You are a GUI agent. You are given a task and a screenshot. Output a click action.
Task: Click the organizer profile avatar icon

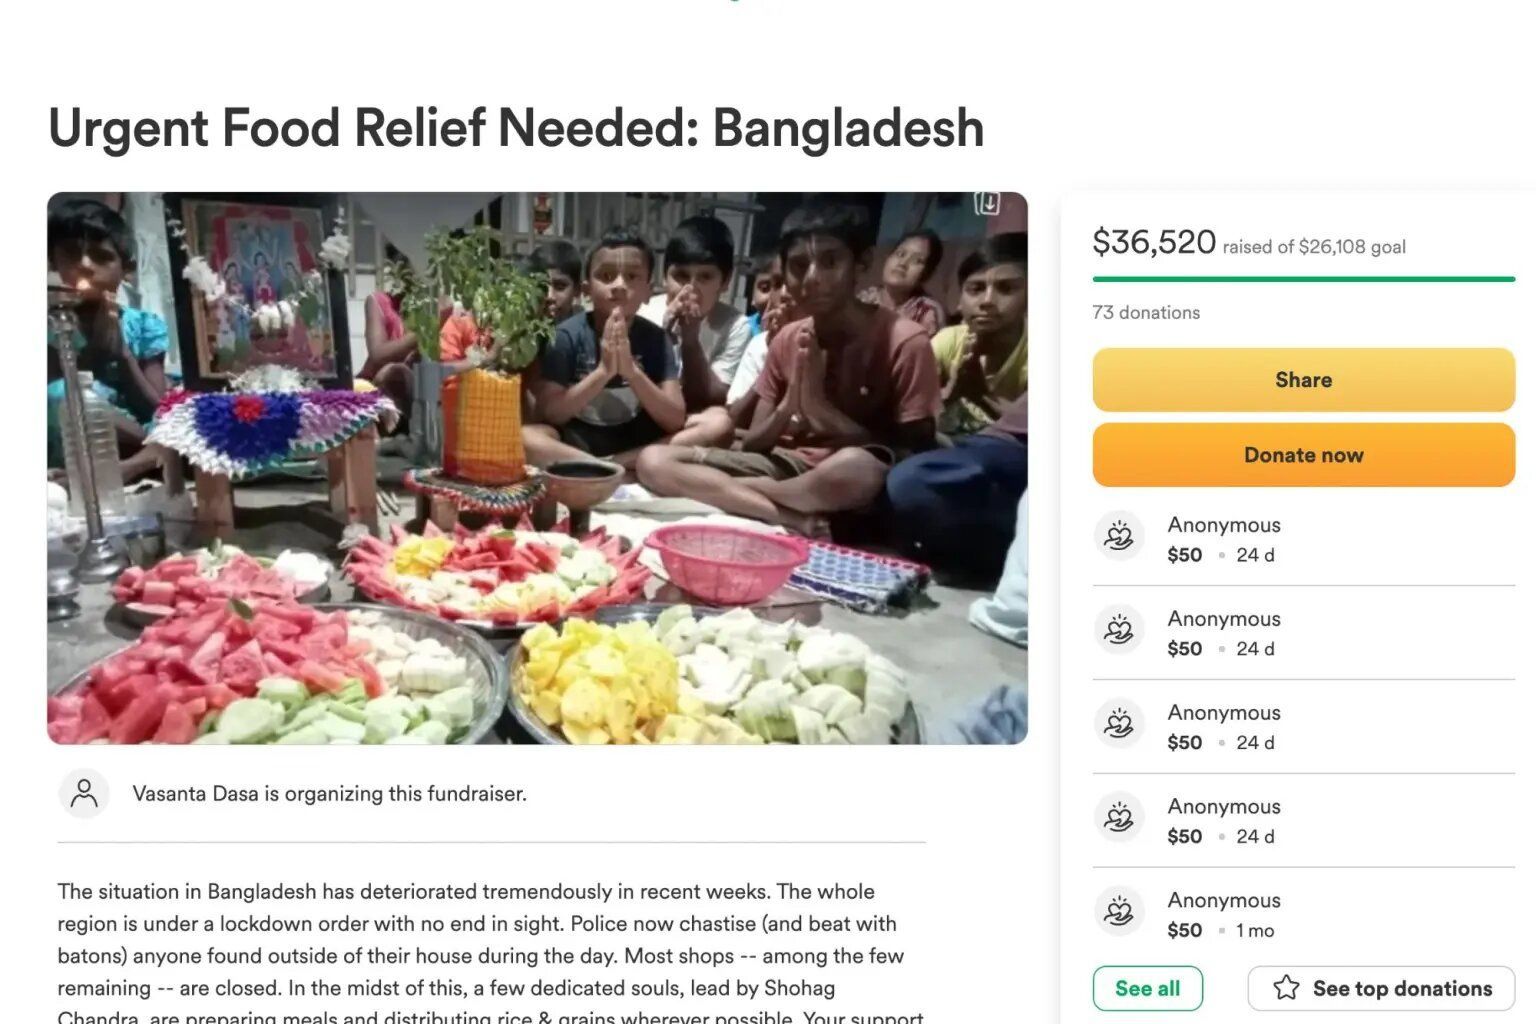point(84,794)
